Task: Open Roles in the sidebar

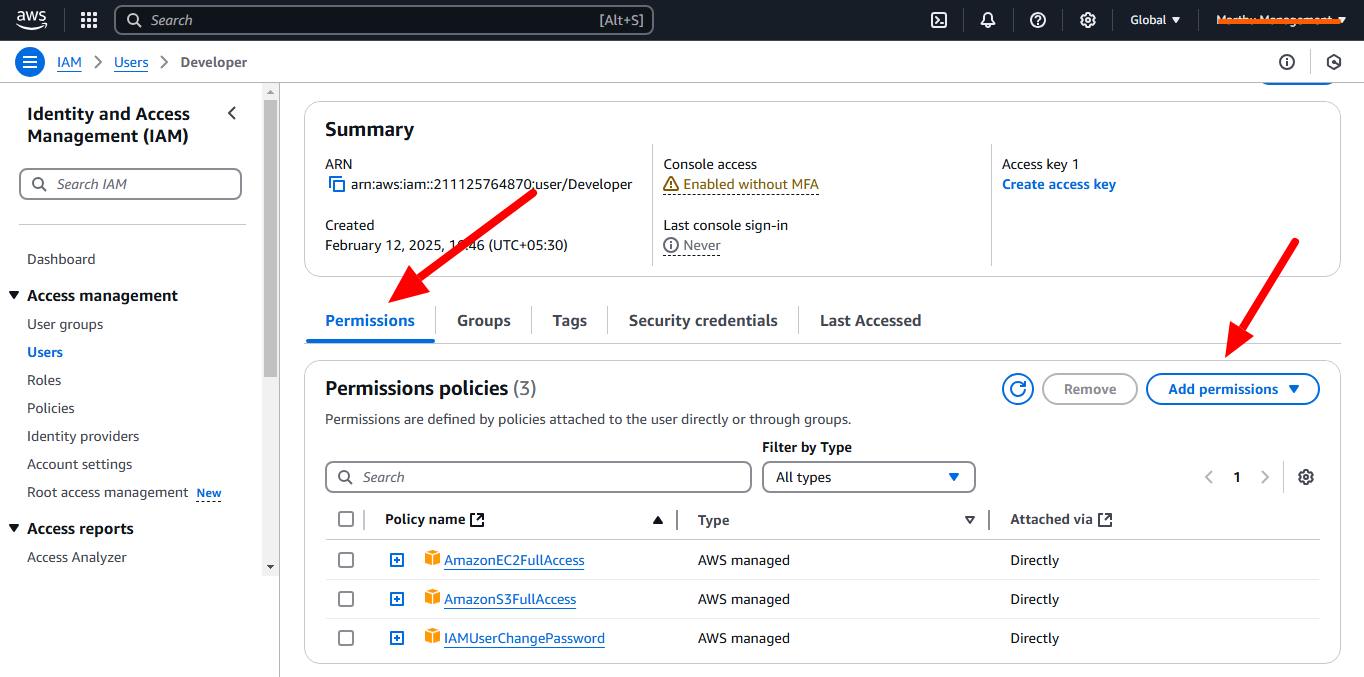Action: pyautogui.click(x=44, y=380)
